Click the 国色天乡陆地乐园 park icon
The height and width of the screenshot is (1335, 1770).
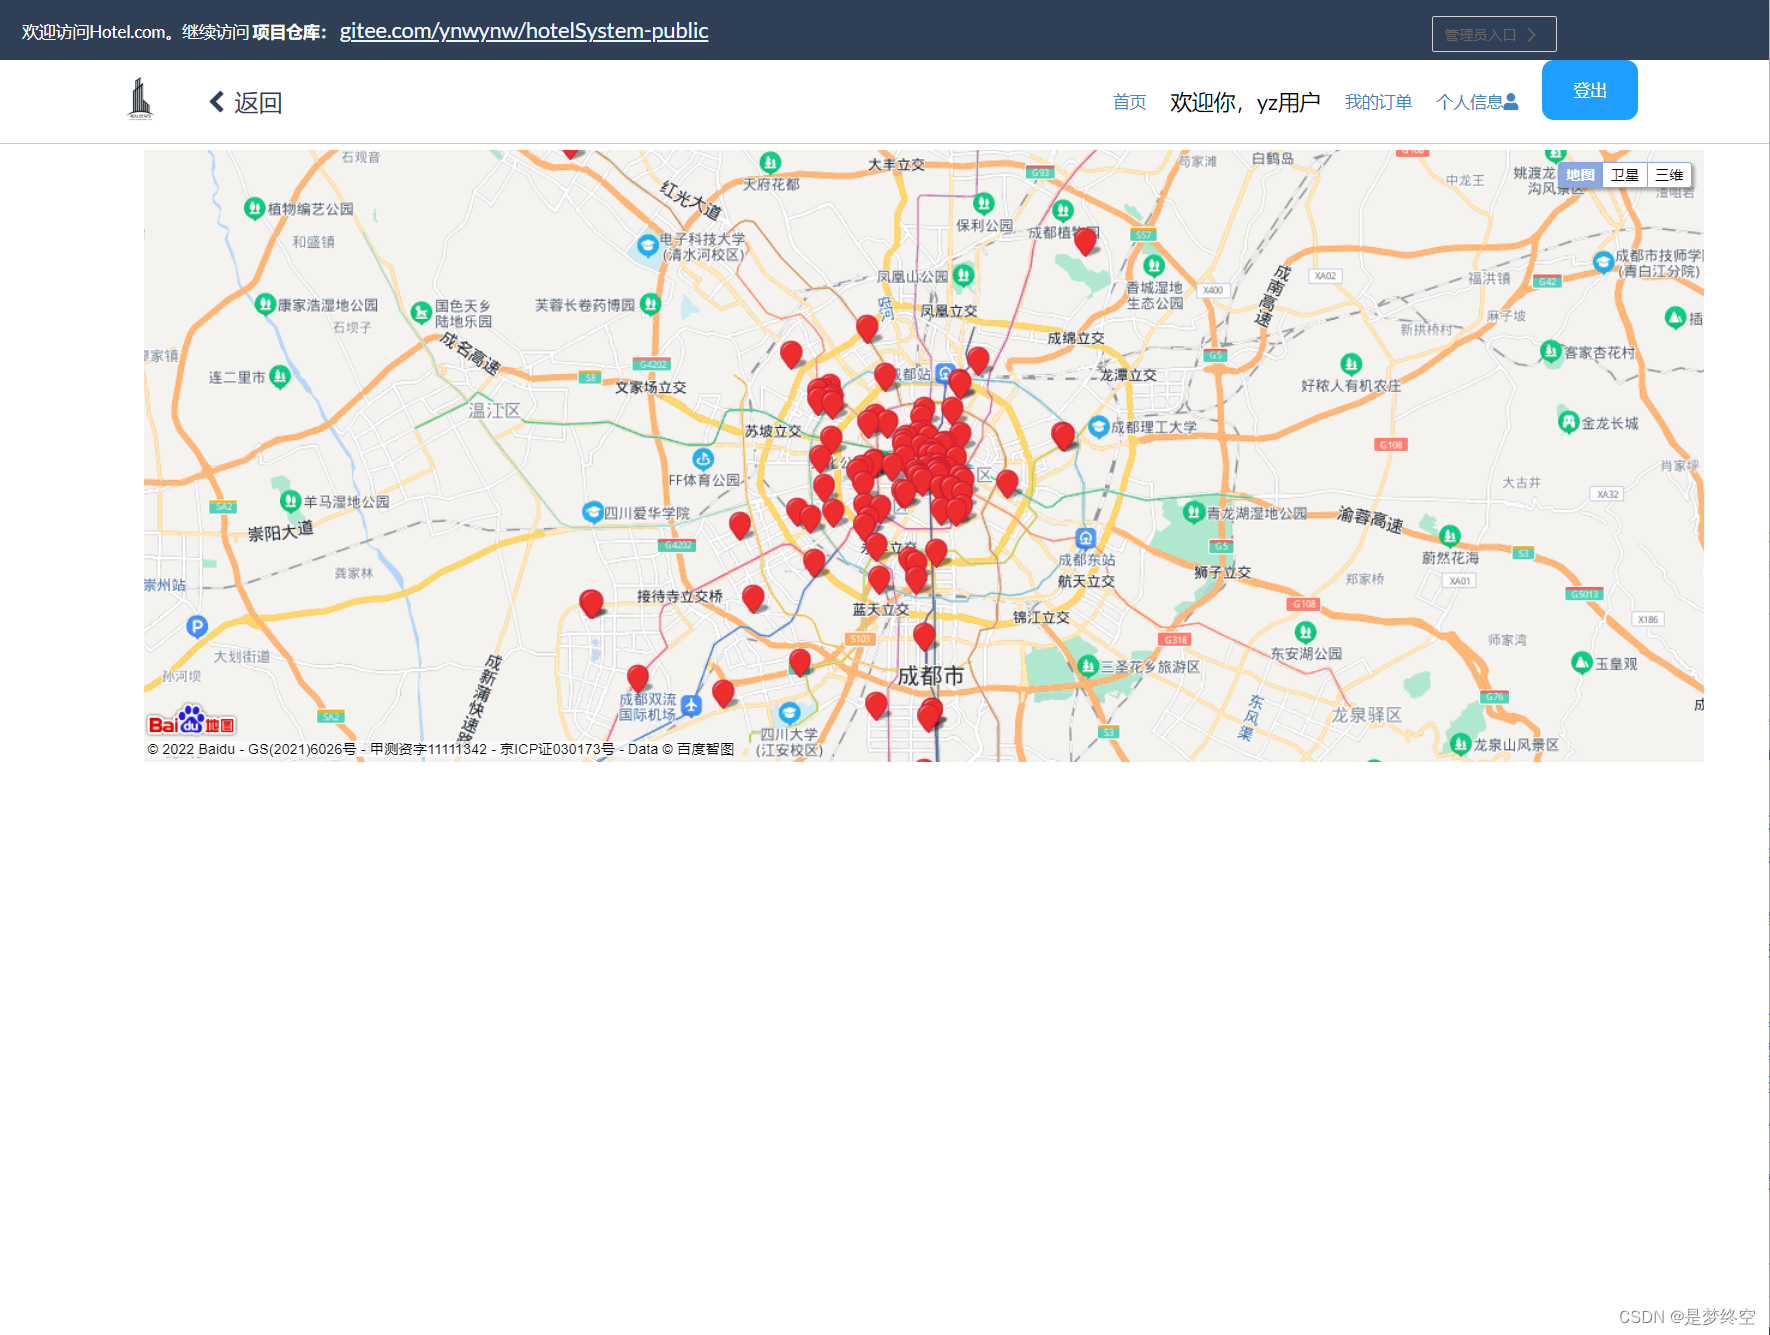[421, 312]
